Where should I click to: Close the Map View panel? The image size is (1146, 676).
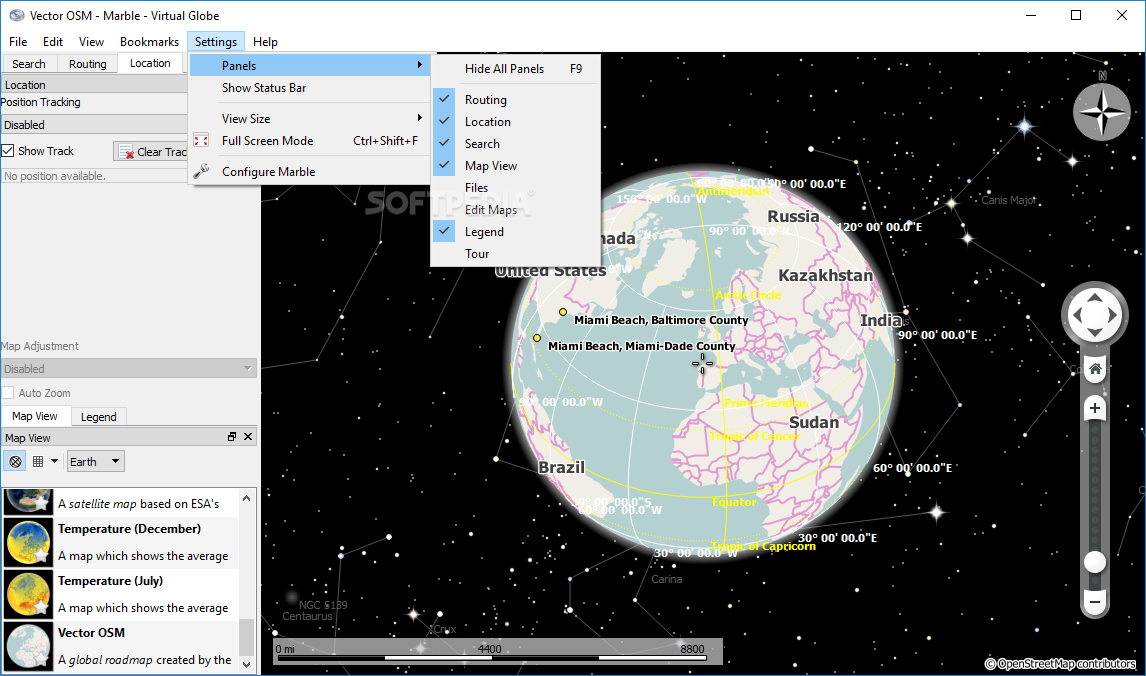pyautogui.click(x=248, y=436)
